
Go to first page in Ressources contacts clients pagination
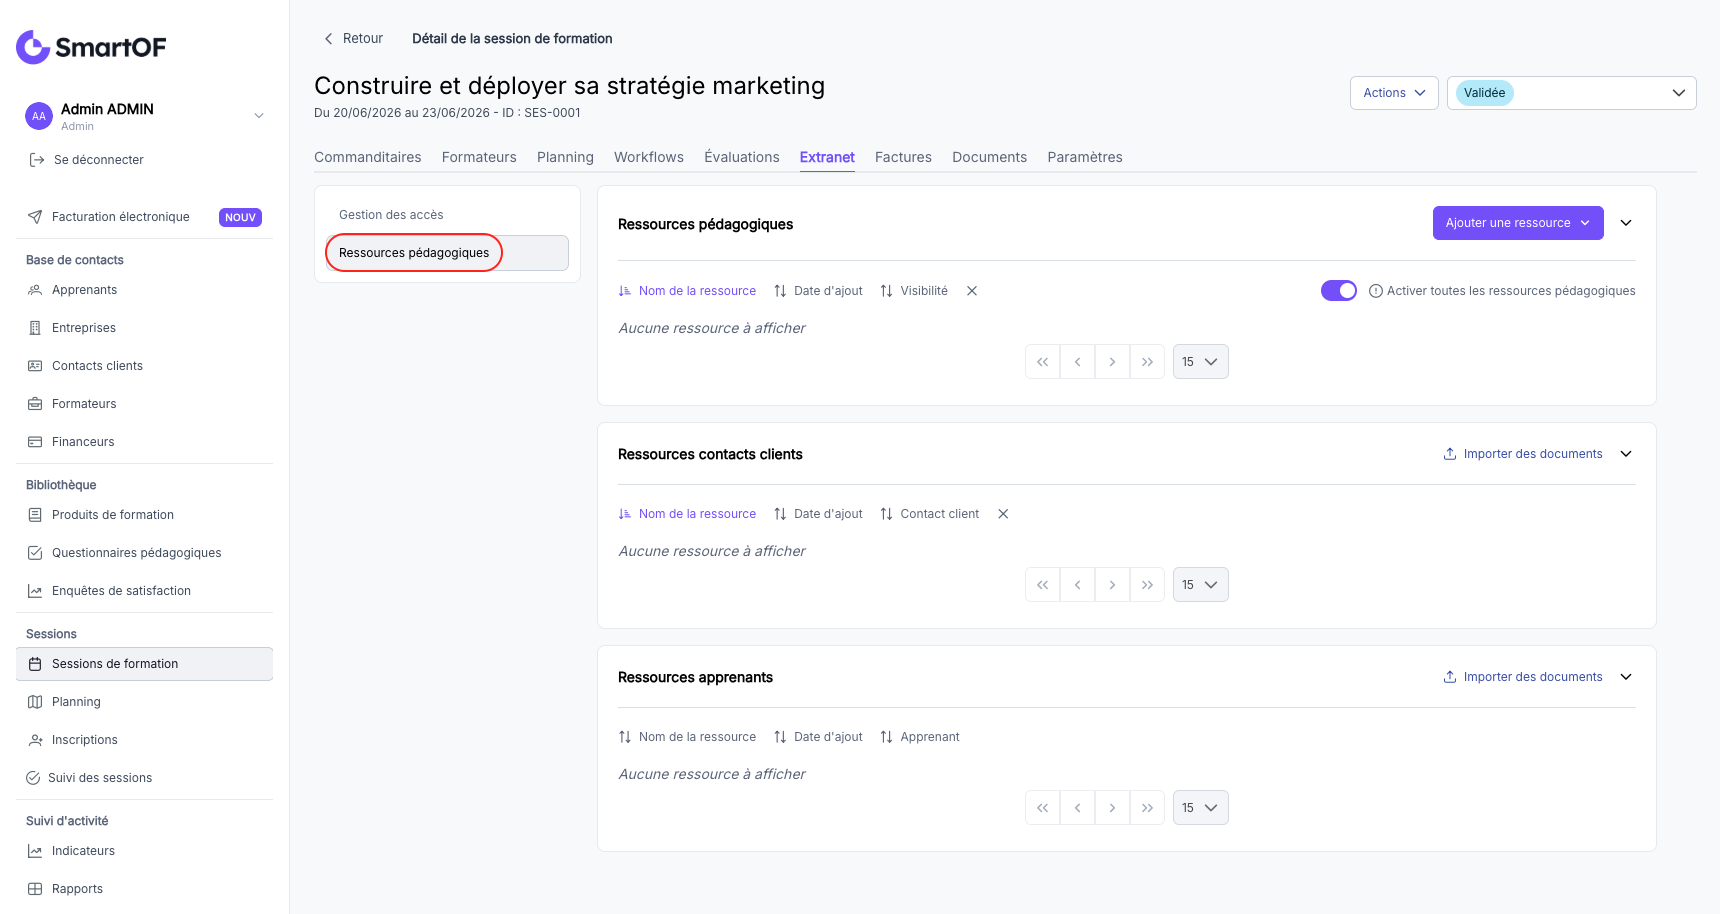pos(1043,585)
